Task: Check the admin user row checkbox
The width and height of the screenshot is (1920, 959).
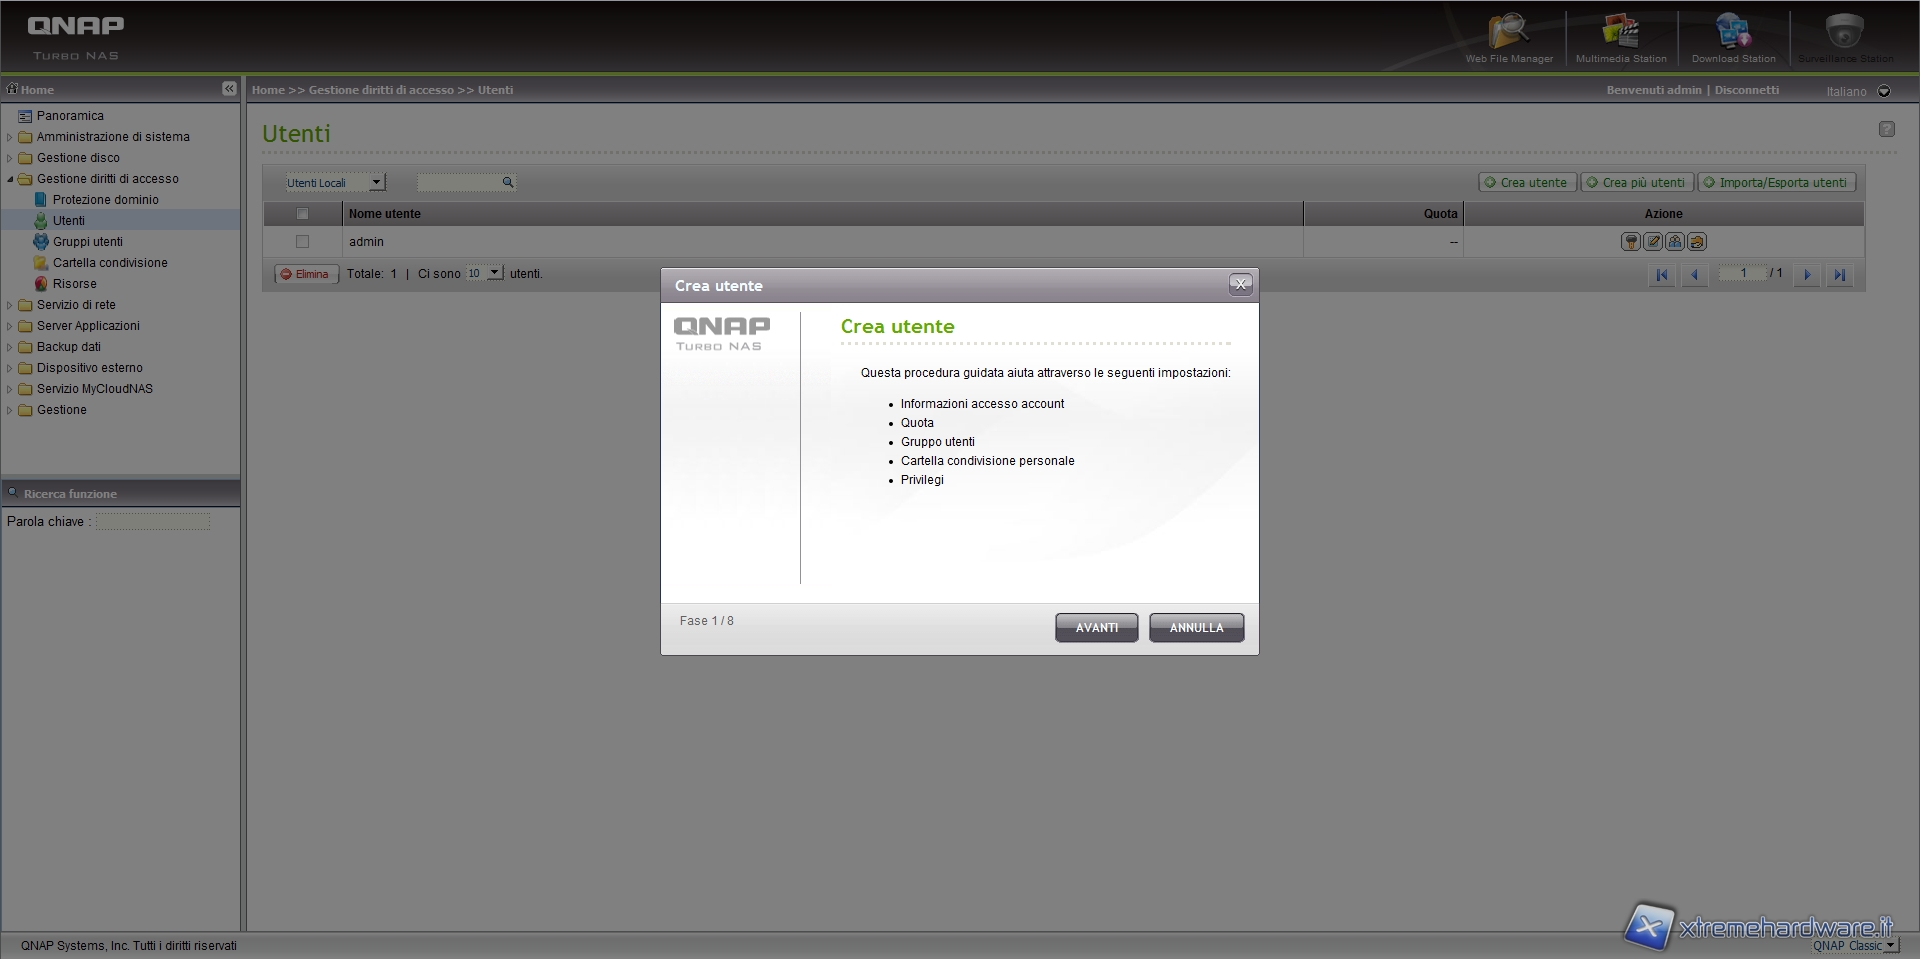Action: point(303,242)
